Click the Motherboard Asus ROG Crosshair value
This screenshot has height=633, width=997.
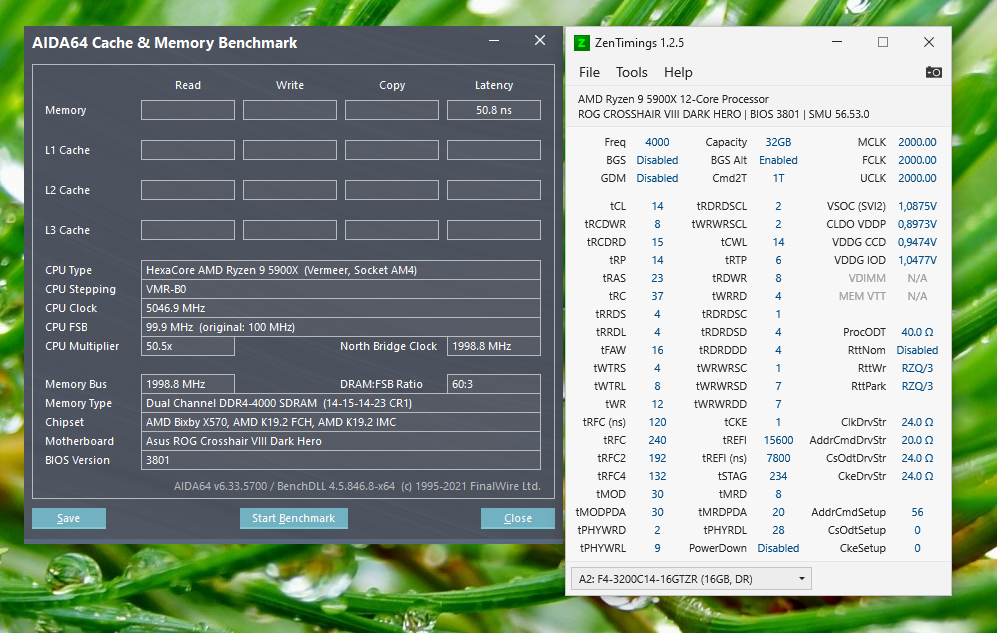(341, 441)
